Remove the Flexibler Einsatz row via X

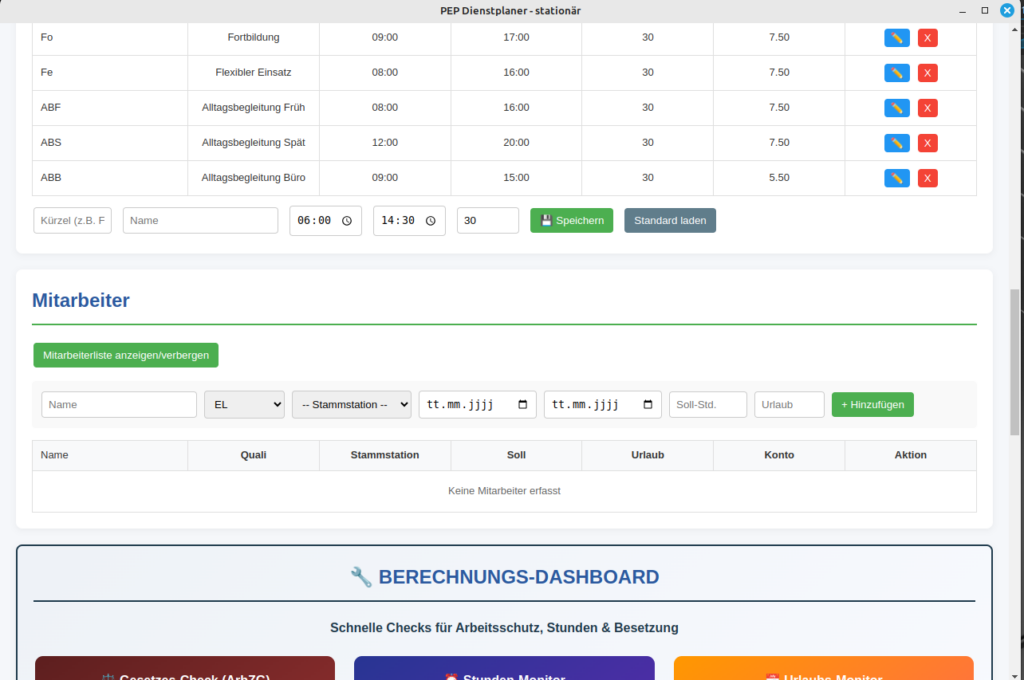coord(927,73)
